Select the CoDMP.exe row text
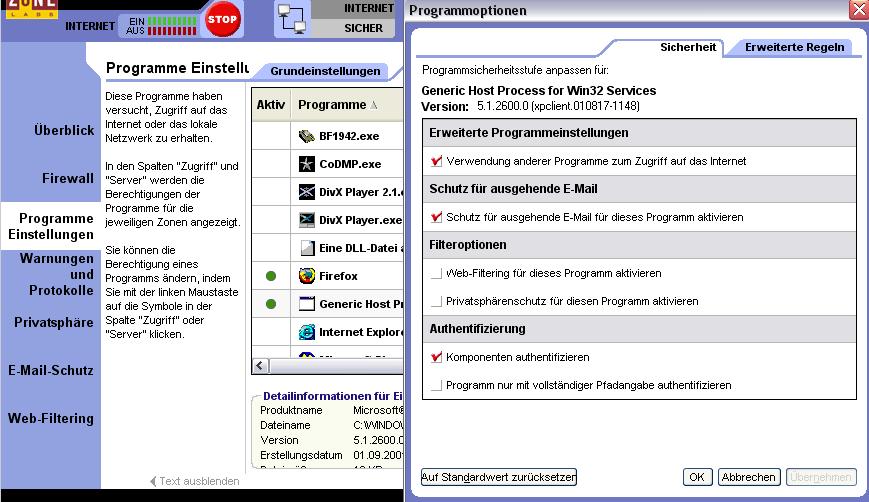Screen dimensions: 869x502 click(x=350, y=164)
